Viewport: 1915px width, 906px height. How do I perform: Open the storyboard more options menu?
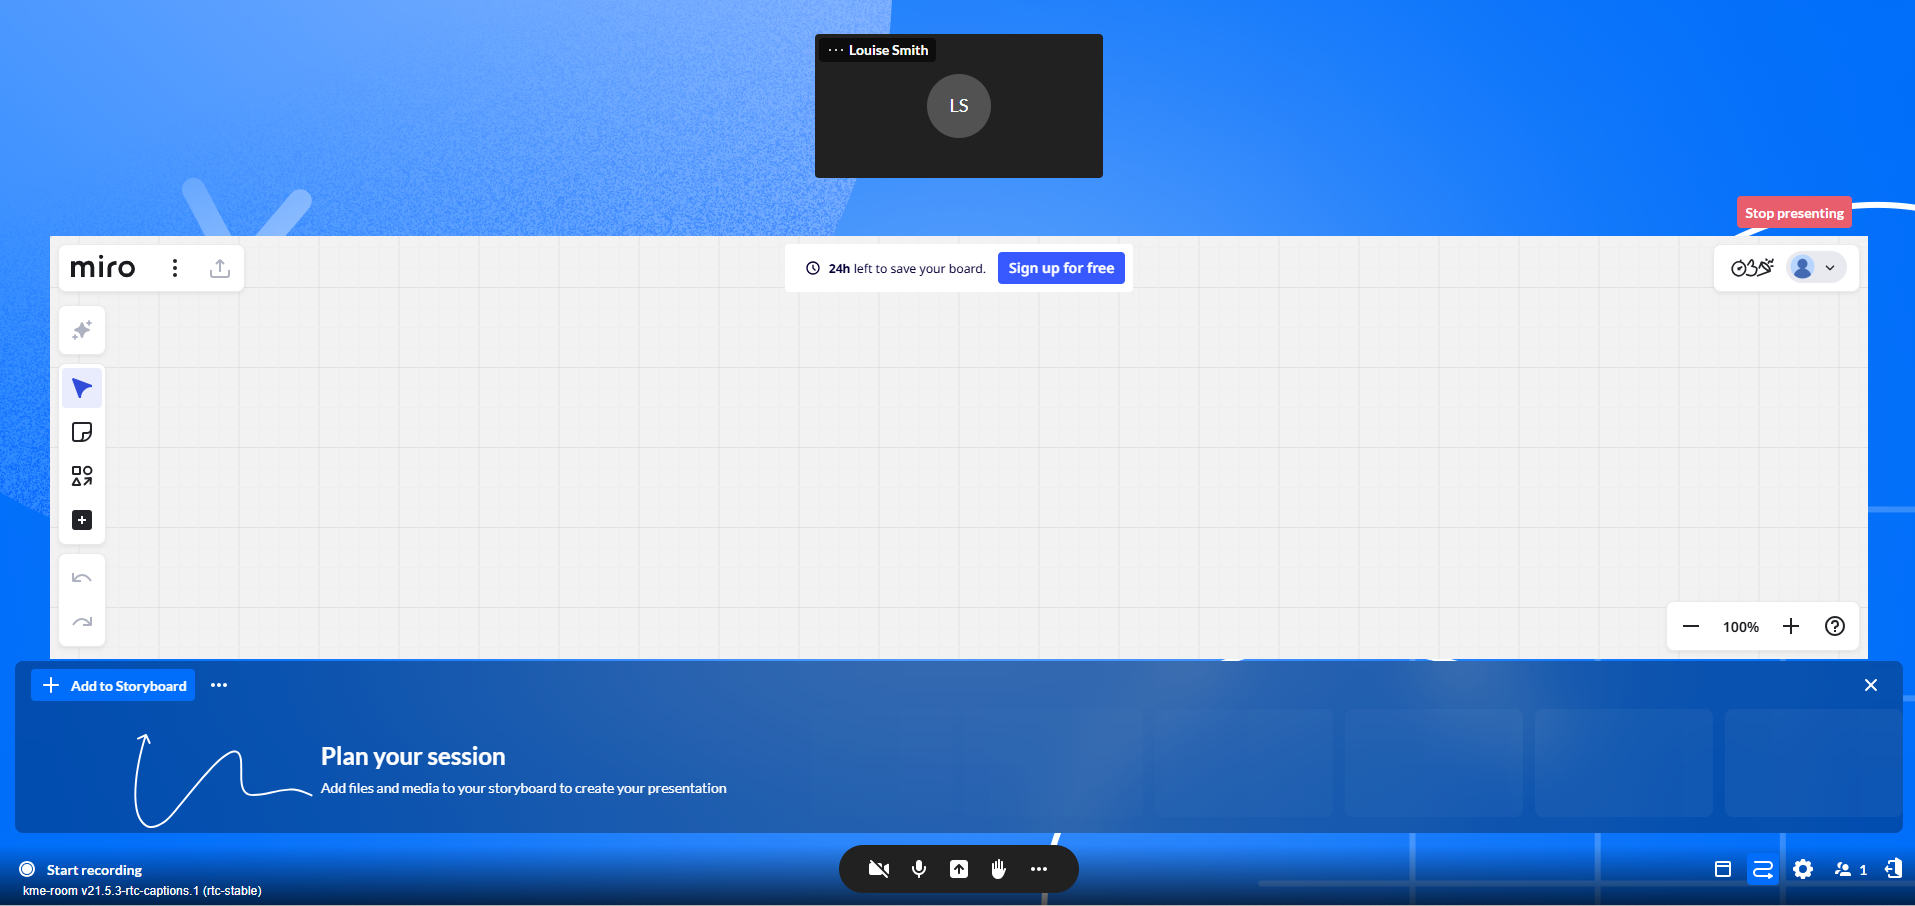pos(219,685)
